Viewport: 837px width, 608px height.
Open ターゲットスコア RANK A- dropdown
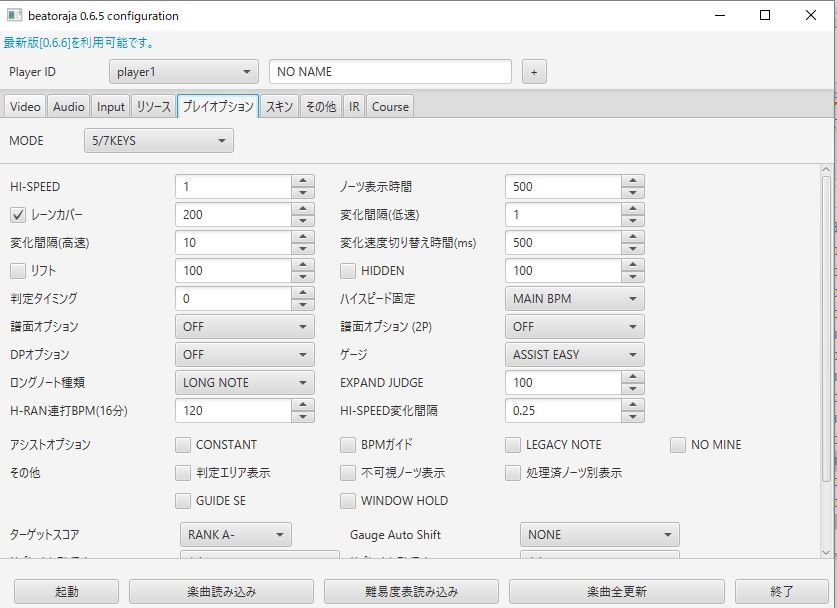[236, 534]
